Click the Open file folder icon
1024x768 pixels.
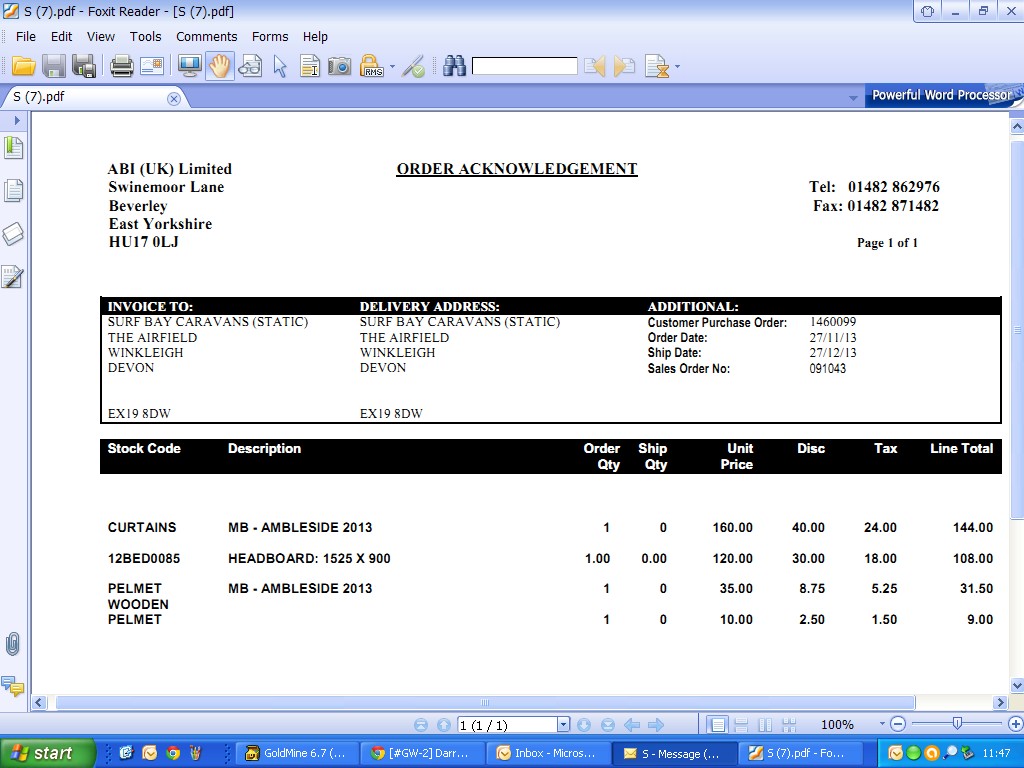click(24, 67)
